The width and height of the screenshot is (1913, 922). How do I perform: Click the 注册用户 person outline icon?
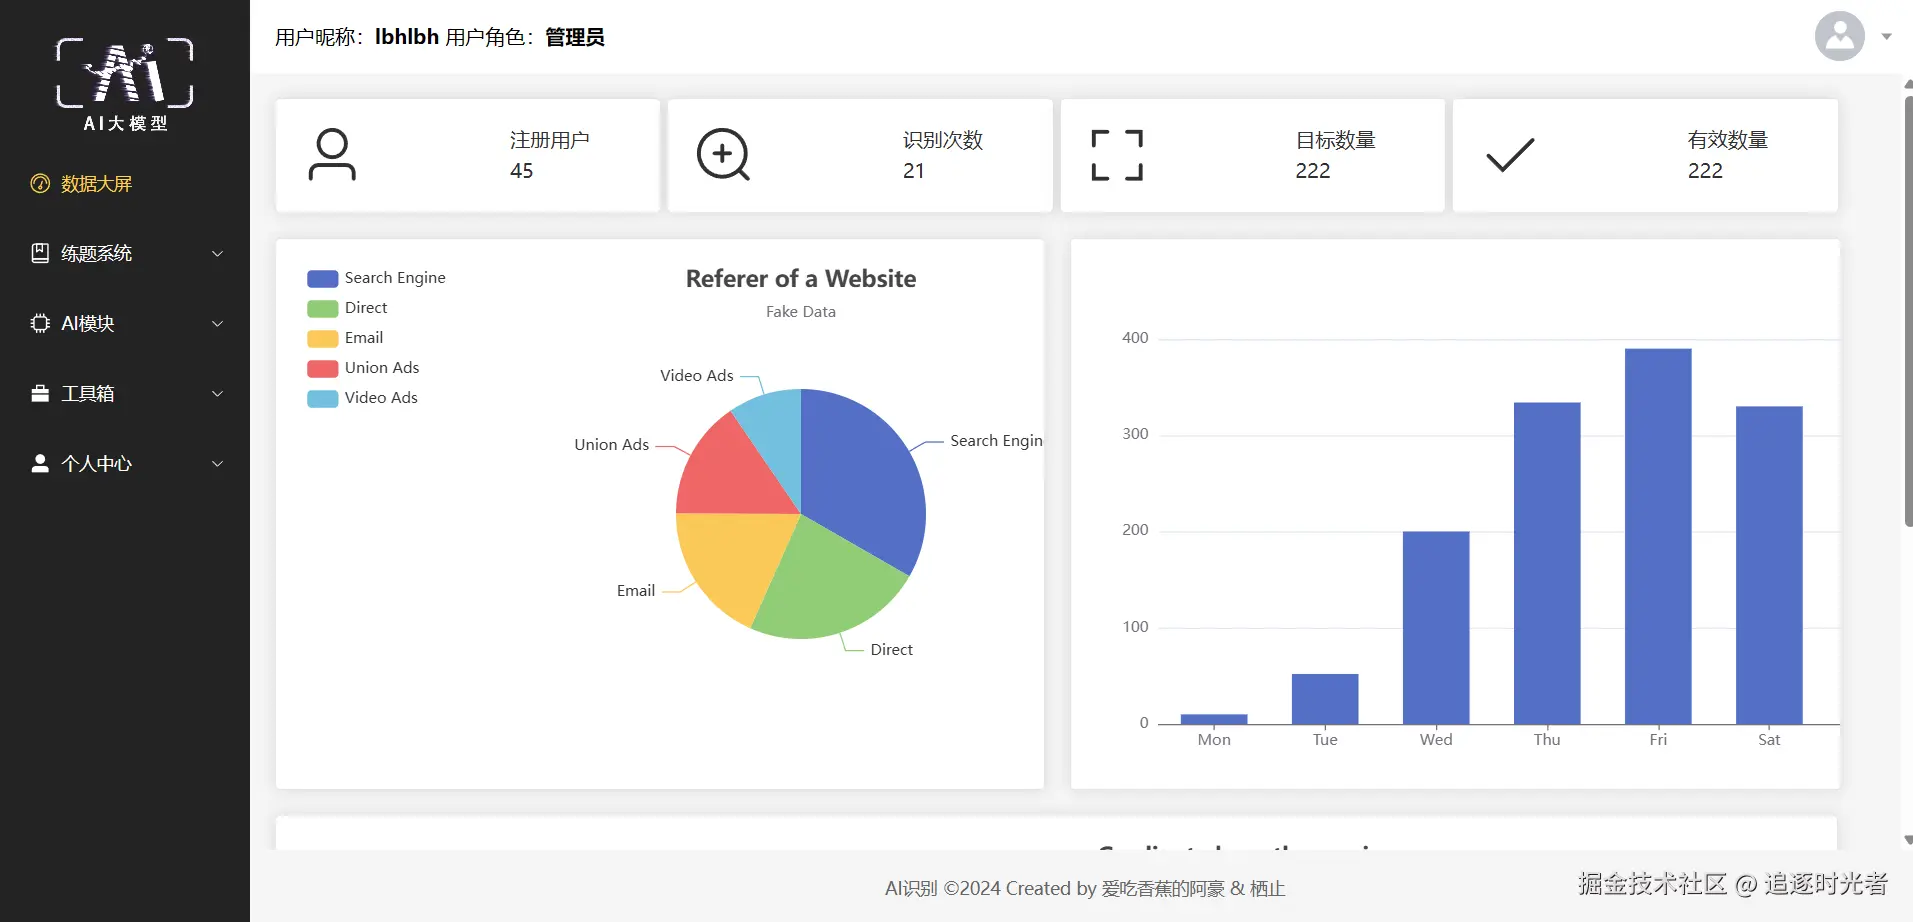pos(332,155)
